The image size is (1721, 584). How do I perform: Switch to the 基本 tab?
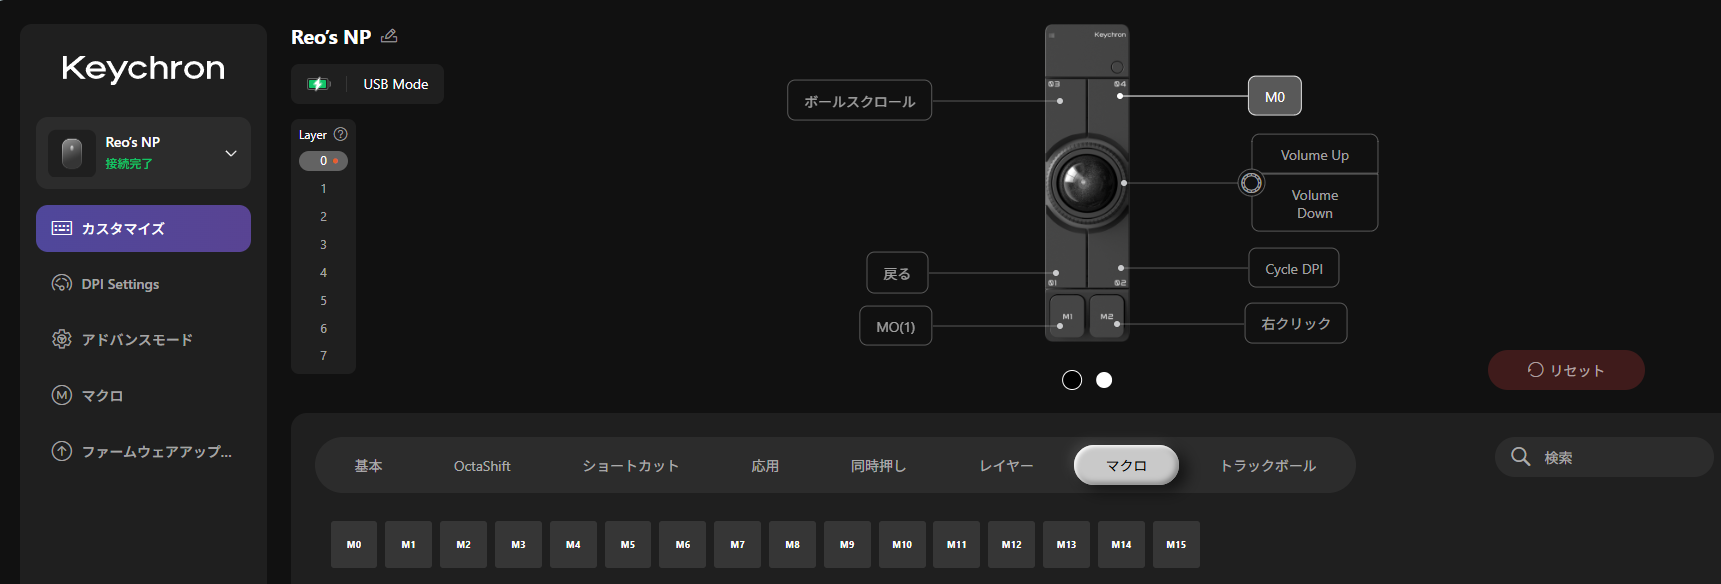[x=368, y=466]
